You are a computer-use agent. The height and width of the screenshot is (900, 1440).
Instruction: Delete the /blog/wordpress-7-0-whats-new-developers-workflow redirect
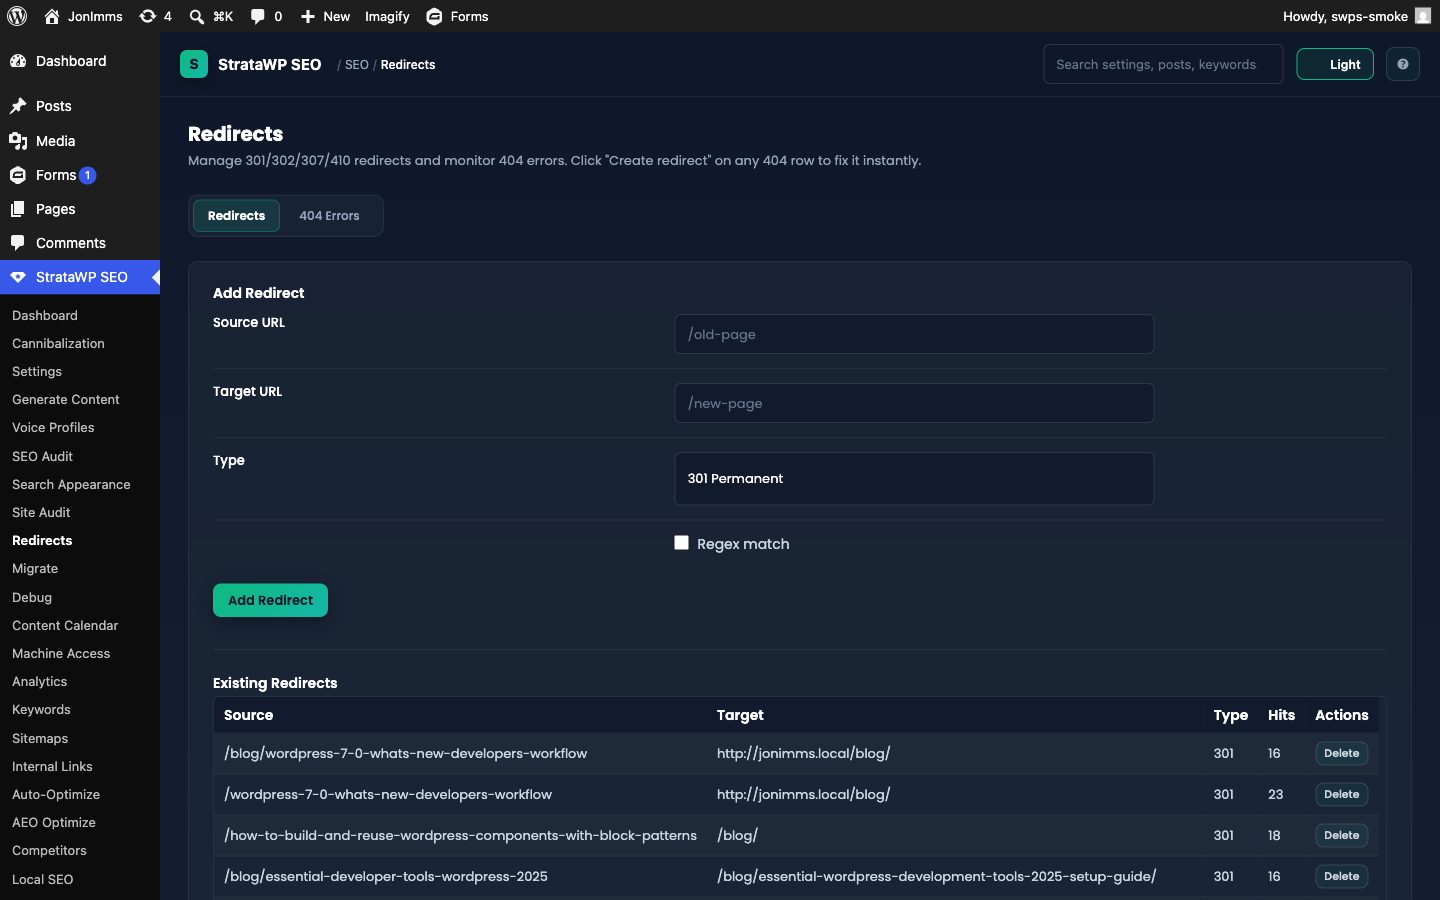point(1341,753)
